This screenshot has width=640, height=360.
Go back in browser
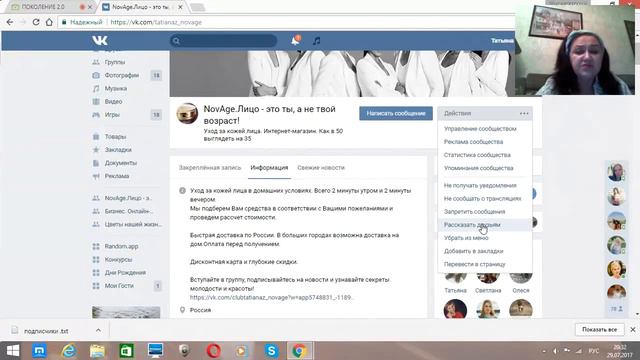click(10, 22)
